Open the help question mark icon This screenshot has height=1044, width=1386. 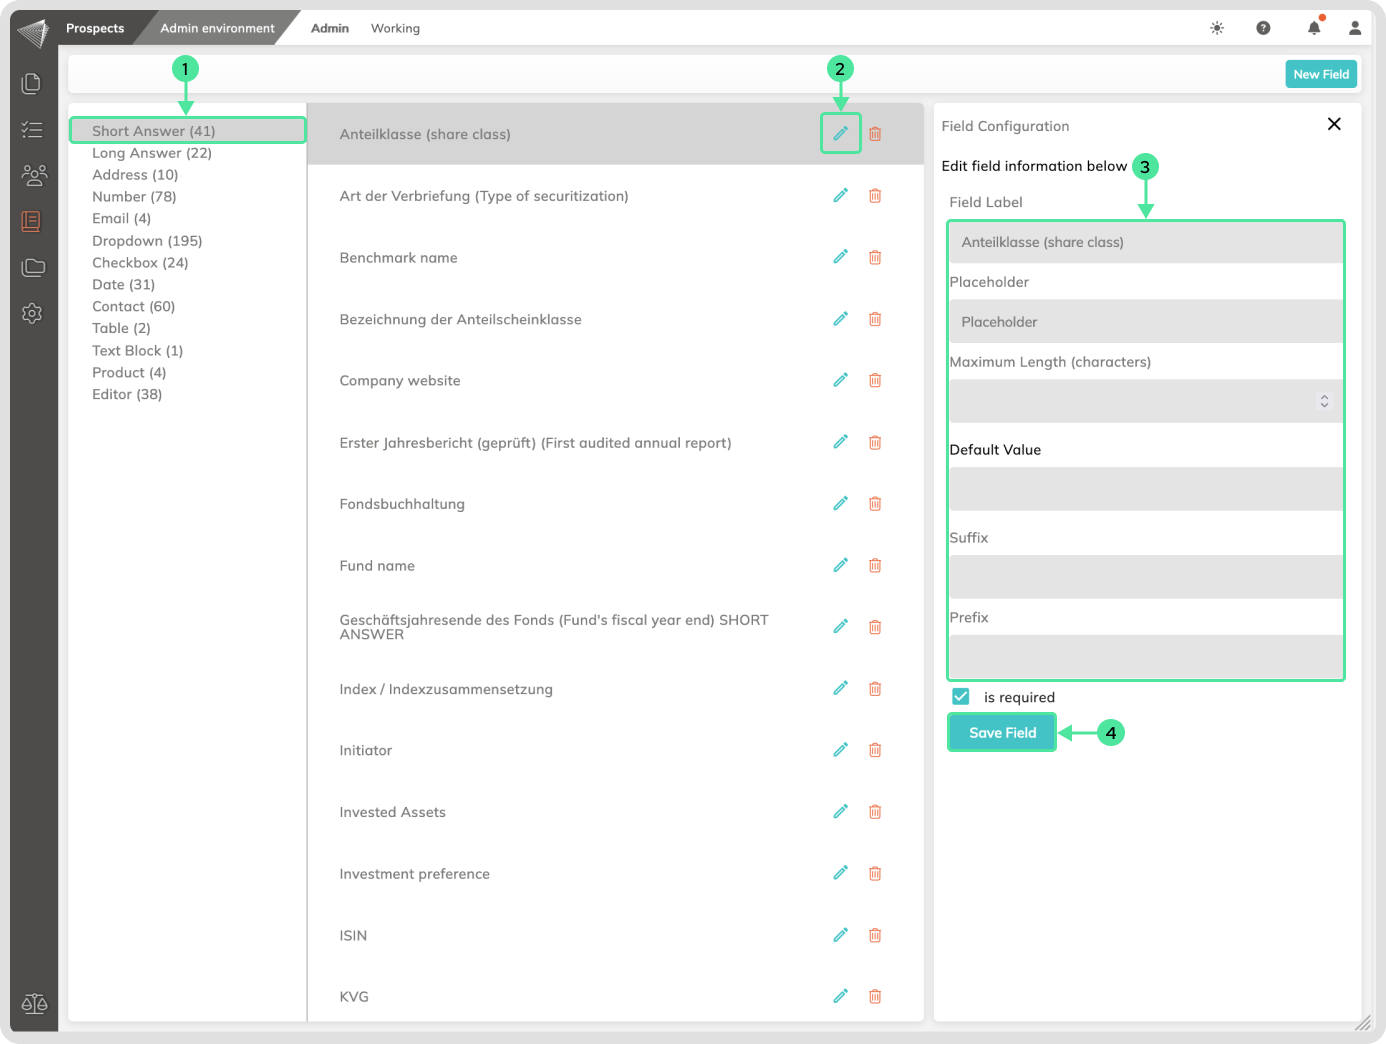coord(1263,28)
